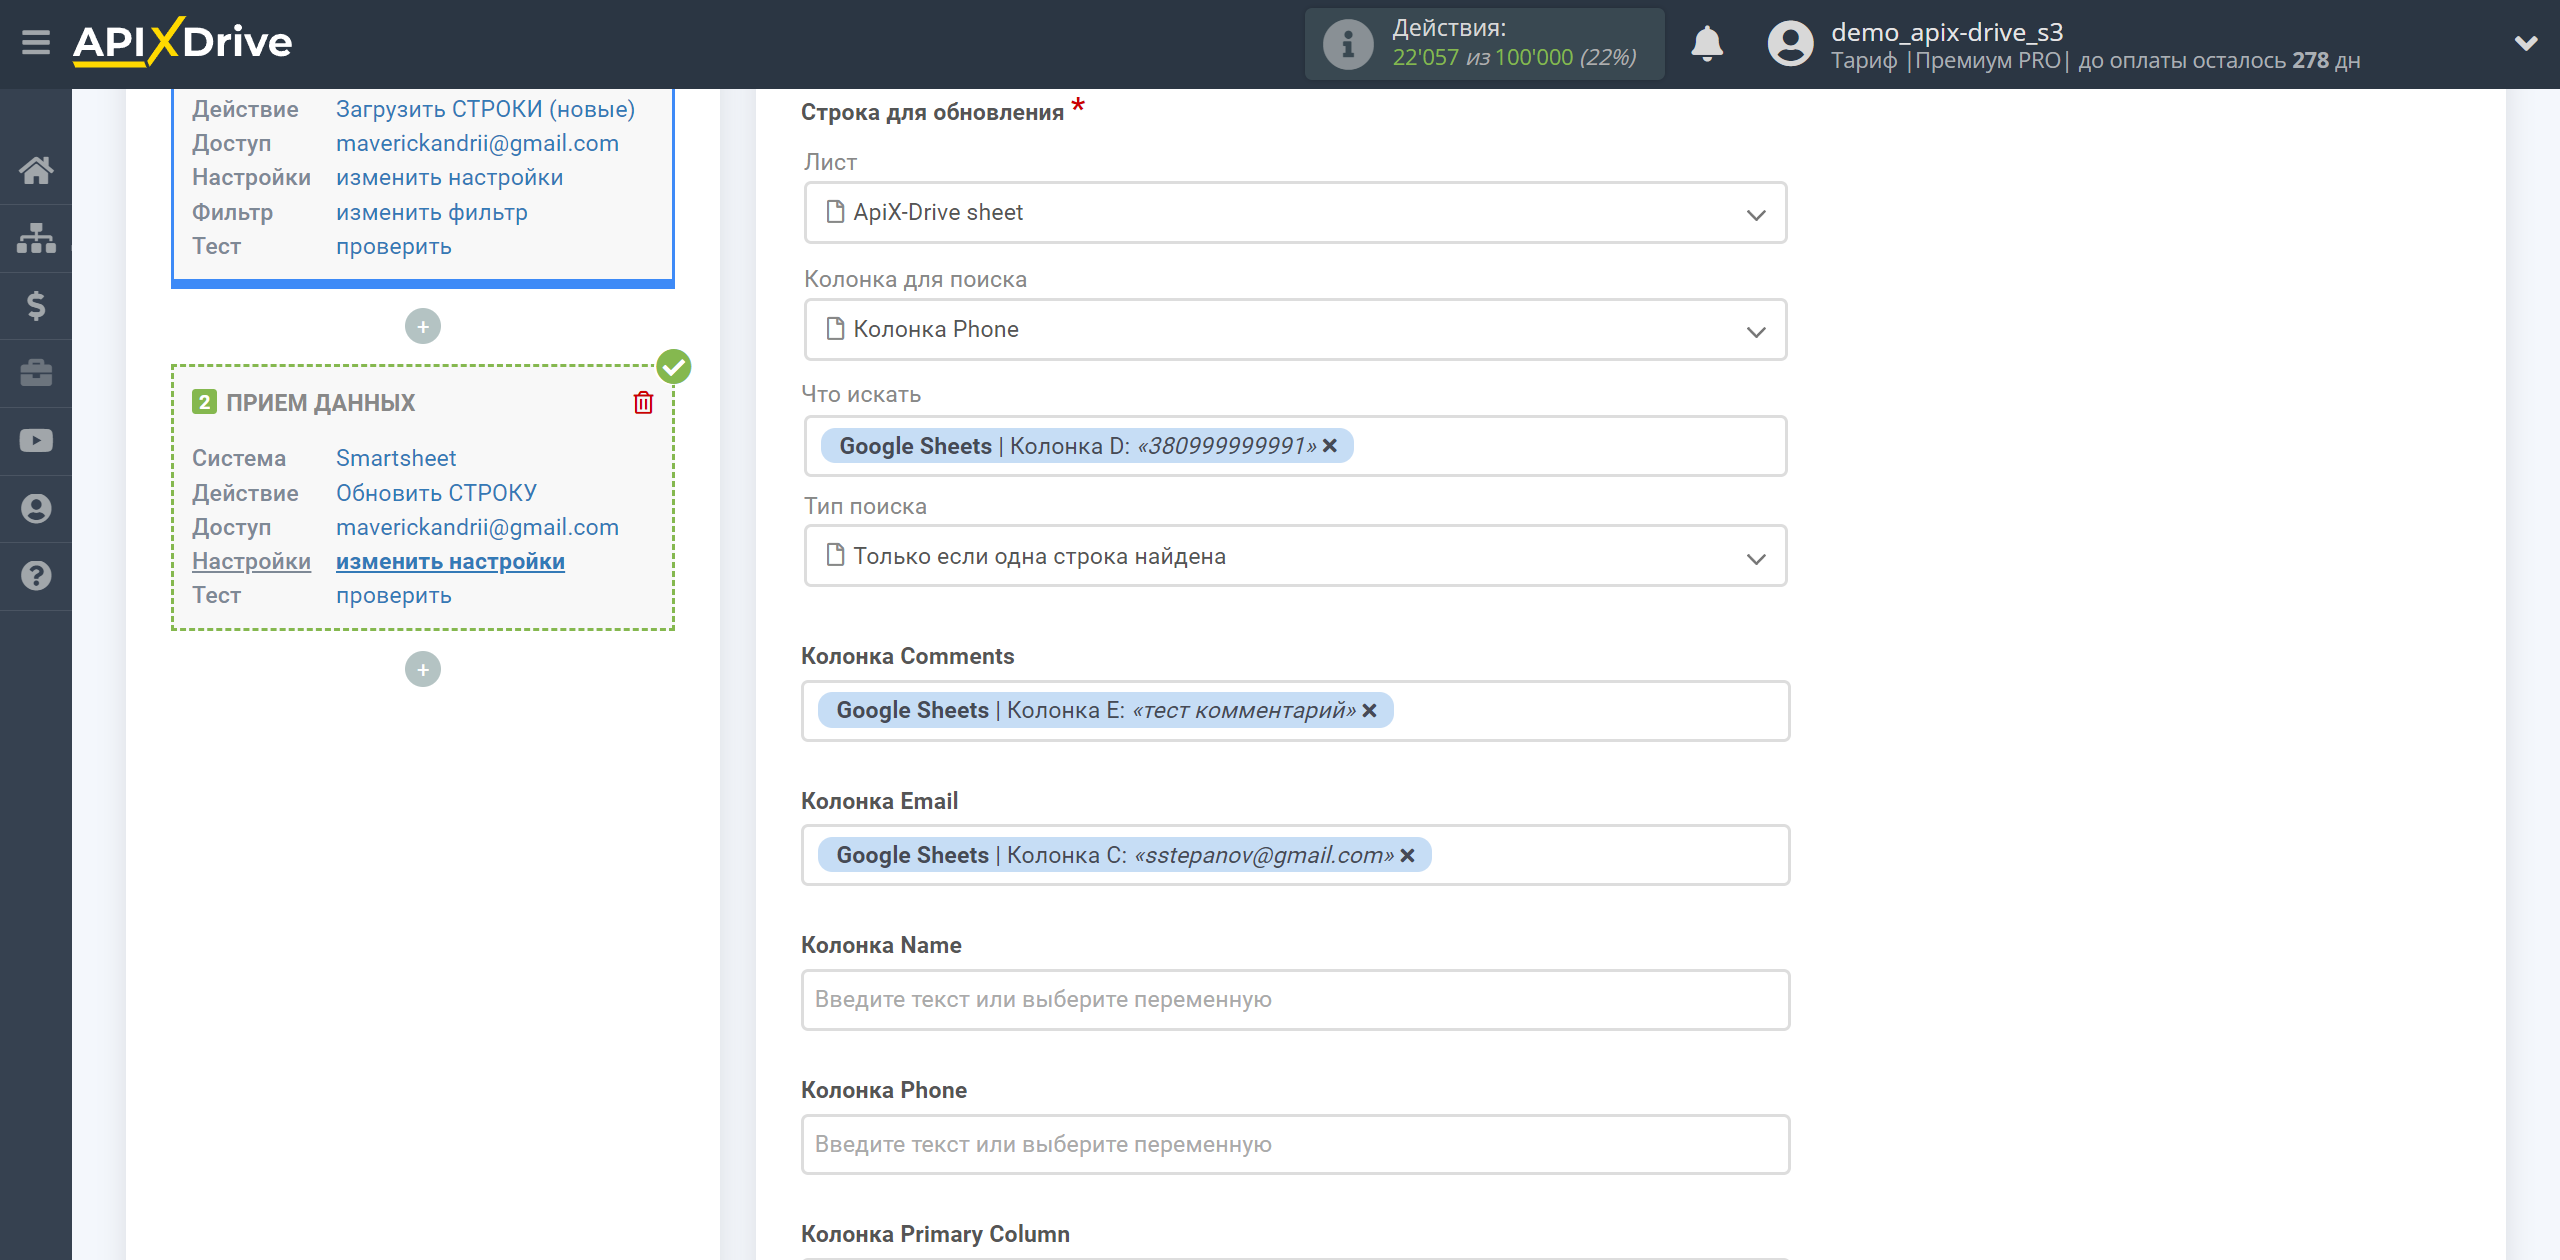Open help question icon in sidebar
This screenshot has height=1260, width=2560.
point(36,576)
